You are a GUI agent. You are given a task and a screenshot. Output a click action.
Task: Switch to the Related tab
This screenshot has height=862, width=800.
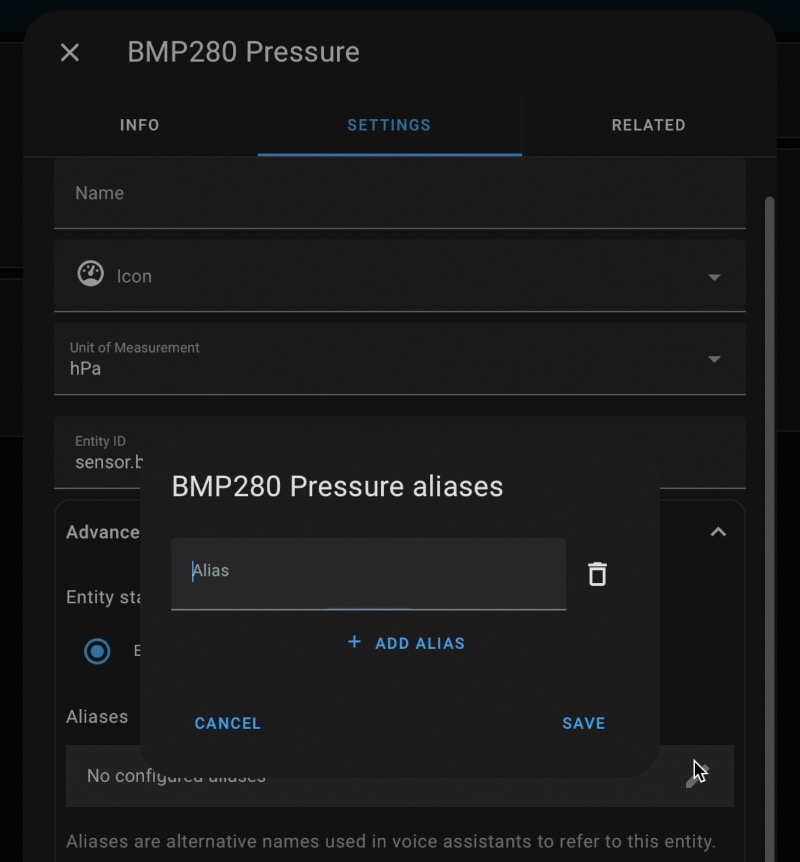pyautogui.click(x=649, y=125)
